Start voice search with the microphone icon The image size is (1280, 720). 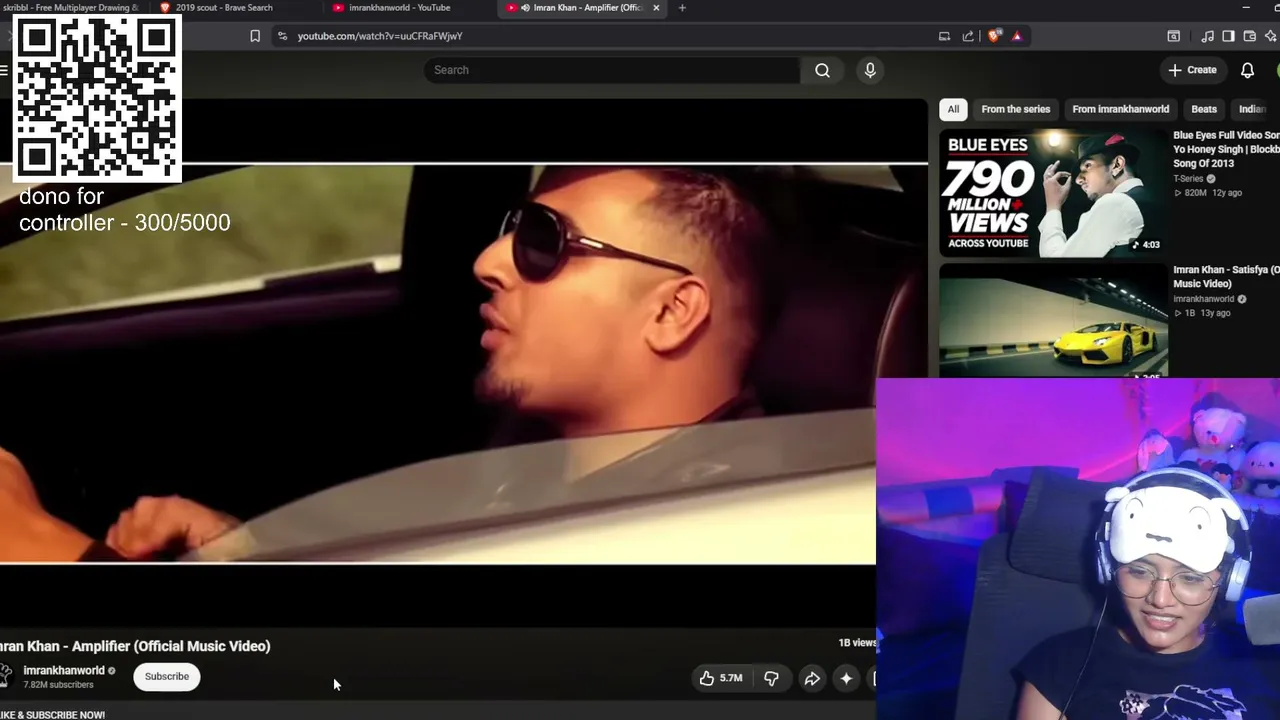click(870, 70)
